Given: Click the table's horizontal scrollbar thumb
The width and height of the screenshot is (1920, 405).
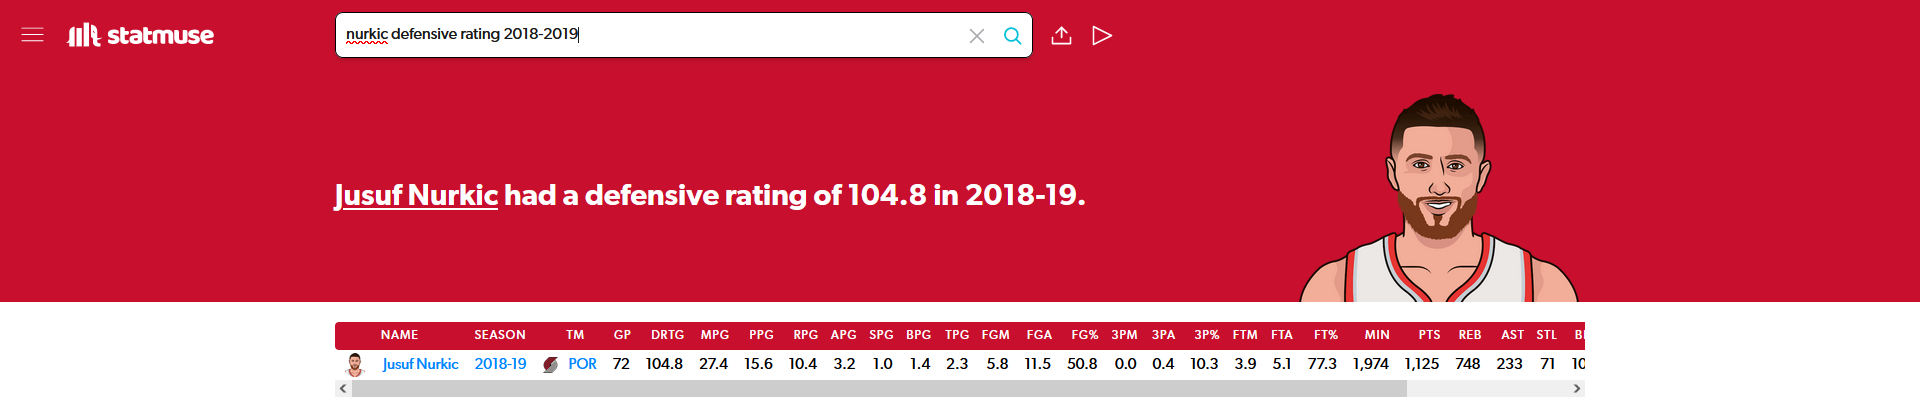Looking at the screenshot, I should click(x=878, y=389).
